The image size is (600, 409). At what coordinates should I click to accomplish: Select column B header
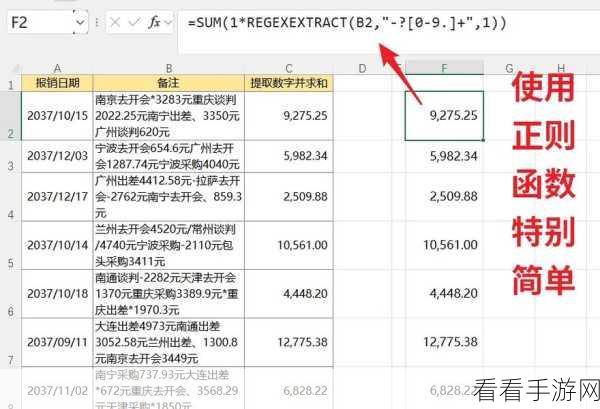tap(168, 68)
